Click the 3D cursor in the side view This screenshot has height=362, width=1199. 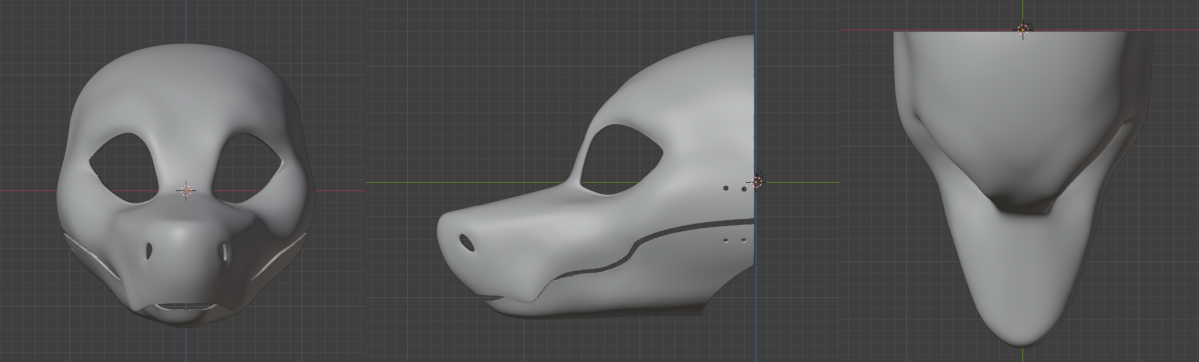pyautogui.click(x=756, y=181)
